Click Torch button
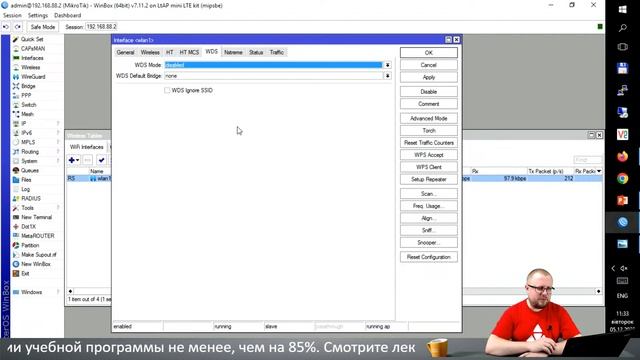640x360 pixels. (x=429, y=131)
